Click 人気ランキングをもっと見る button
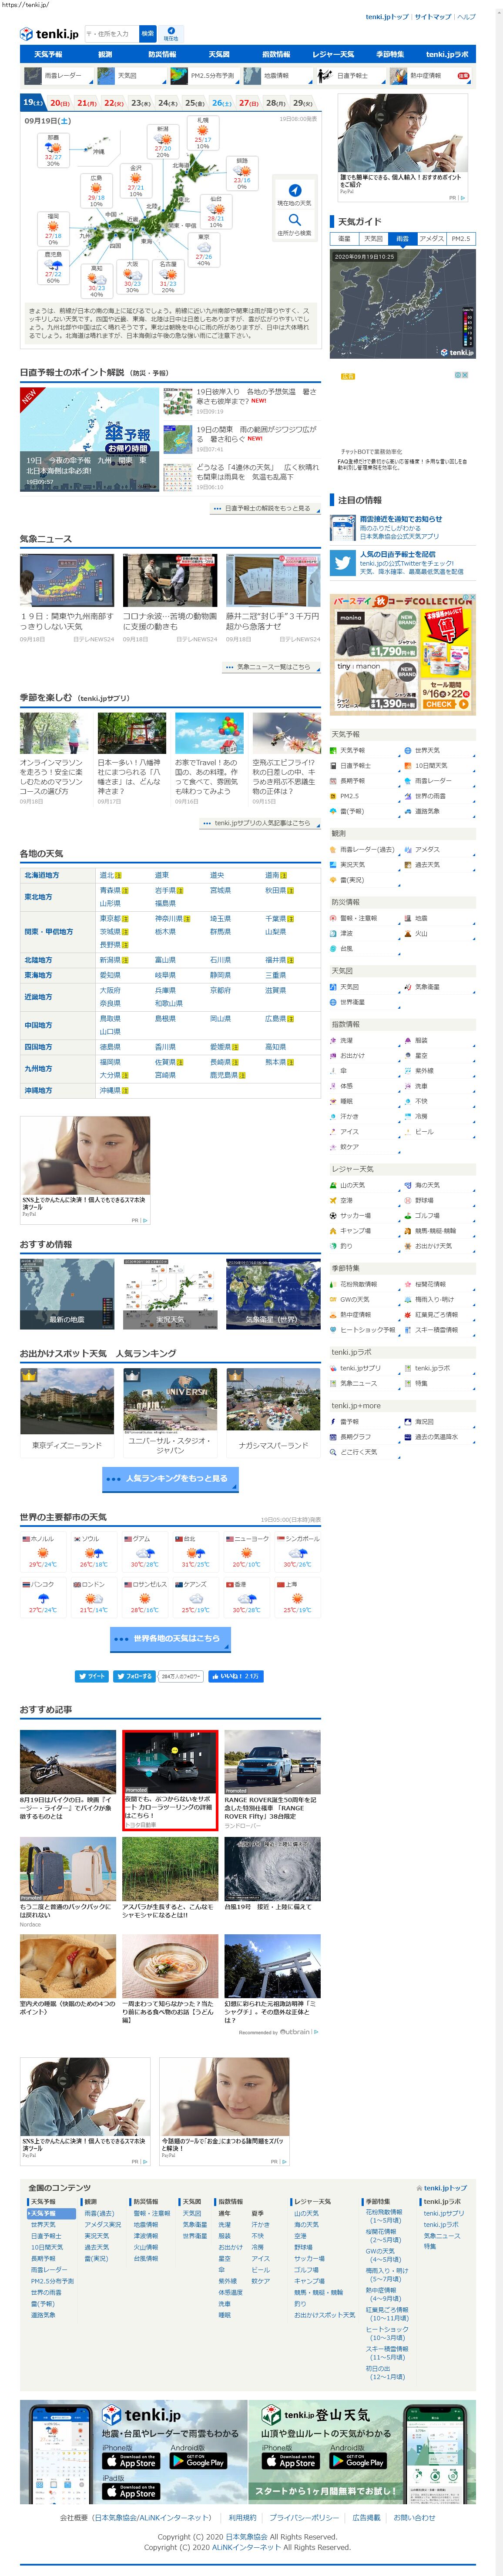 (x=170, y=1478)
